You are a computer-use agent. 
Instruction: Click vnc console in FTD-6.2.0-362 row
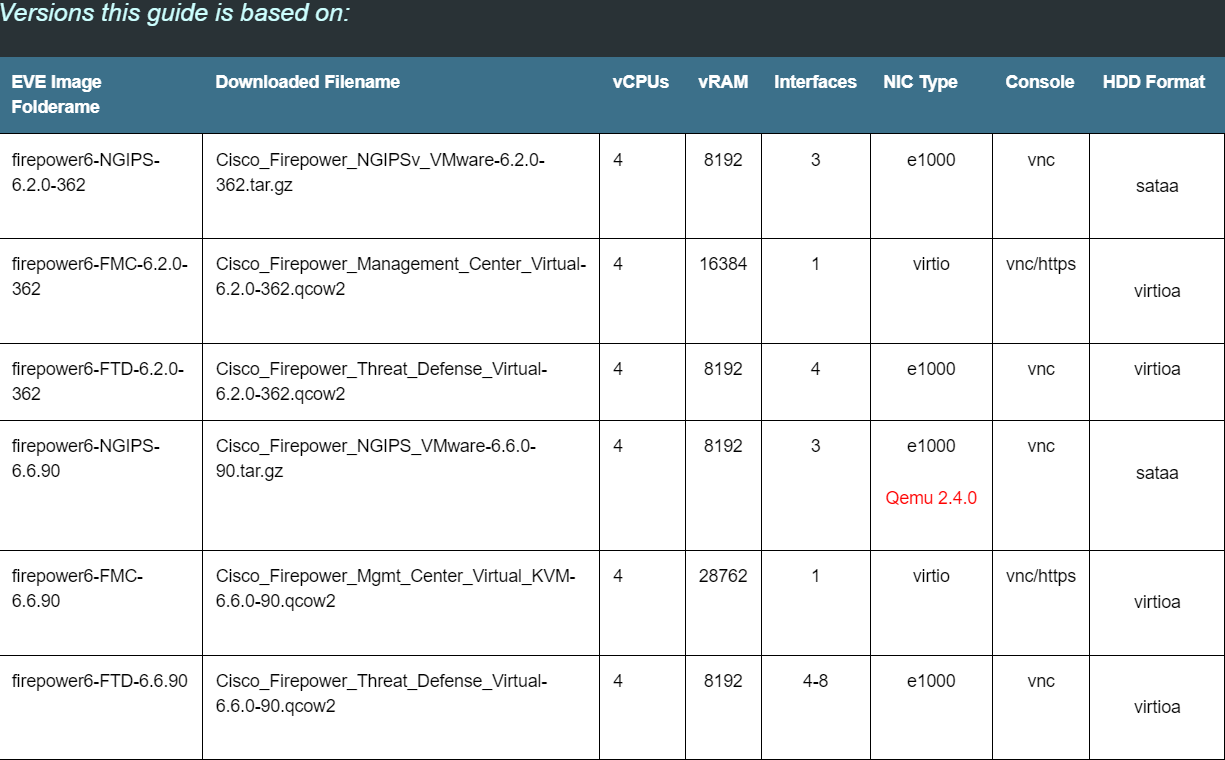(1041, 369)
